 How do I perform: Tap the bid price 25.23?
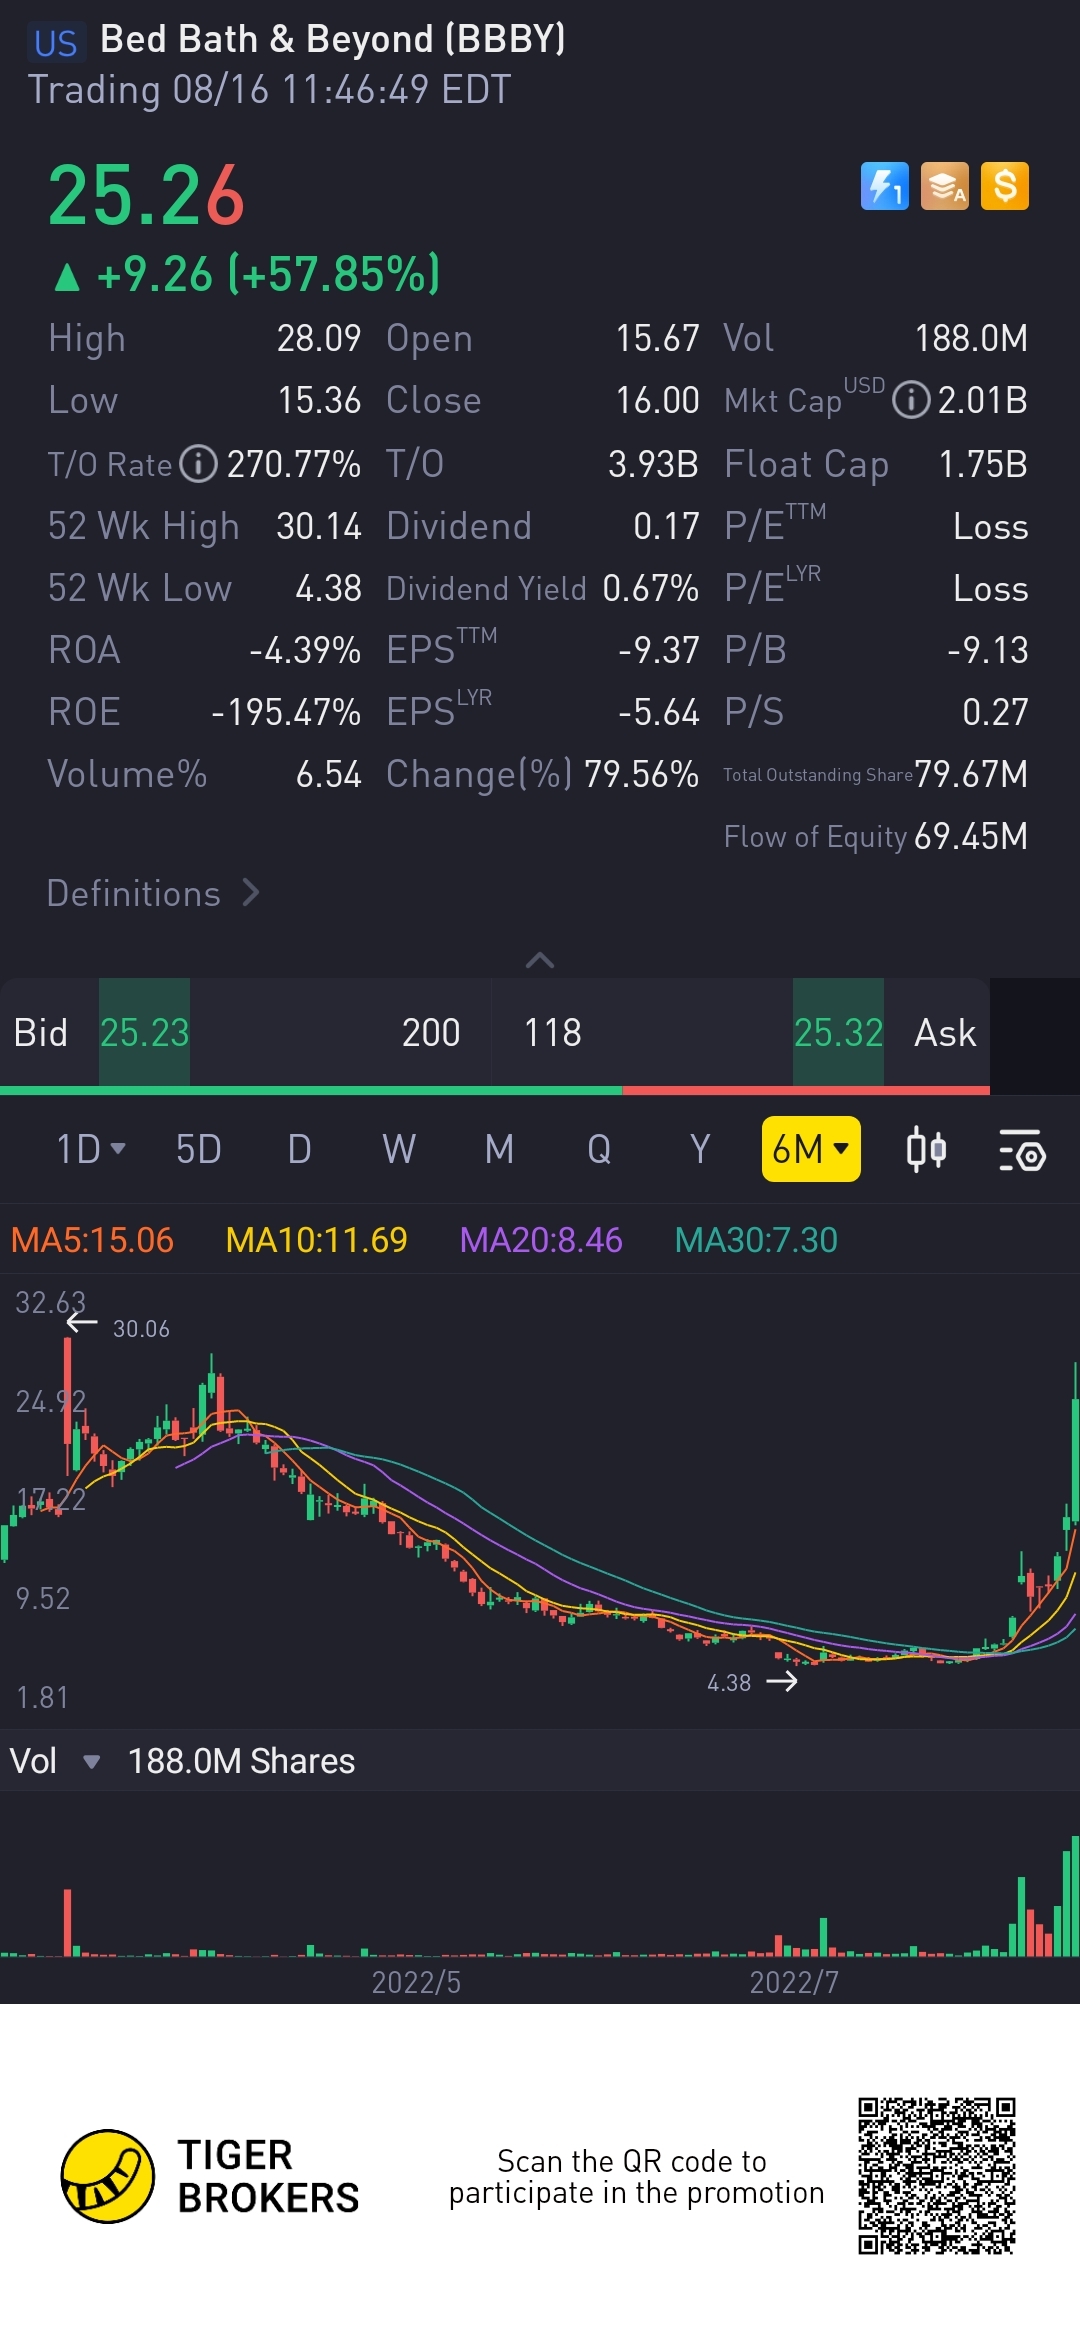(x=144, y=1032)
